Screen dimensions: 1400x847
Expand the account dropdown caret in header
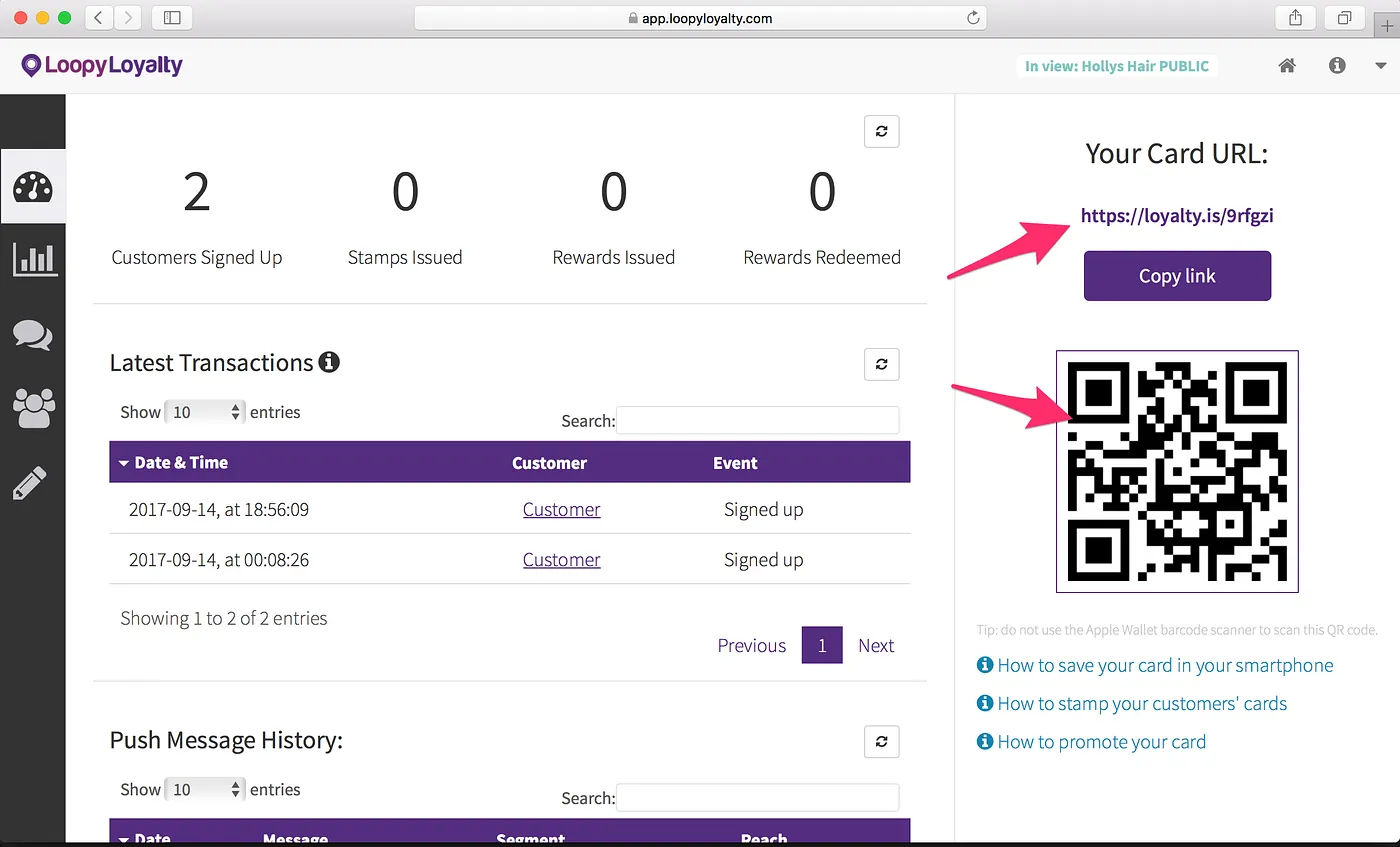click(1381, 66)
